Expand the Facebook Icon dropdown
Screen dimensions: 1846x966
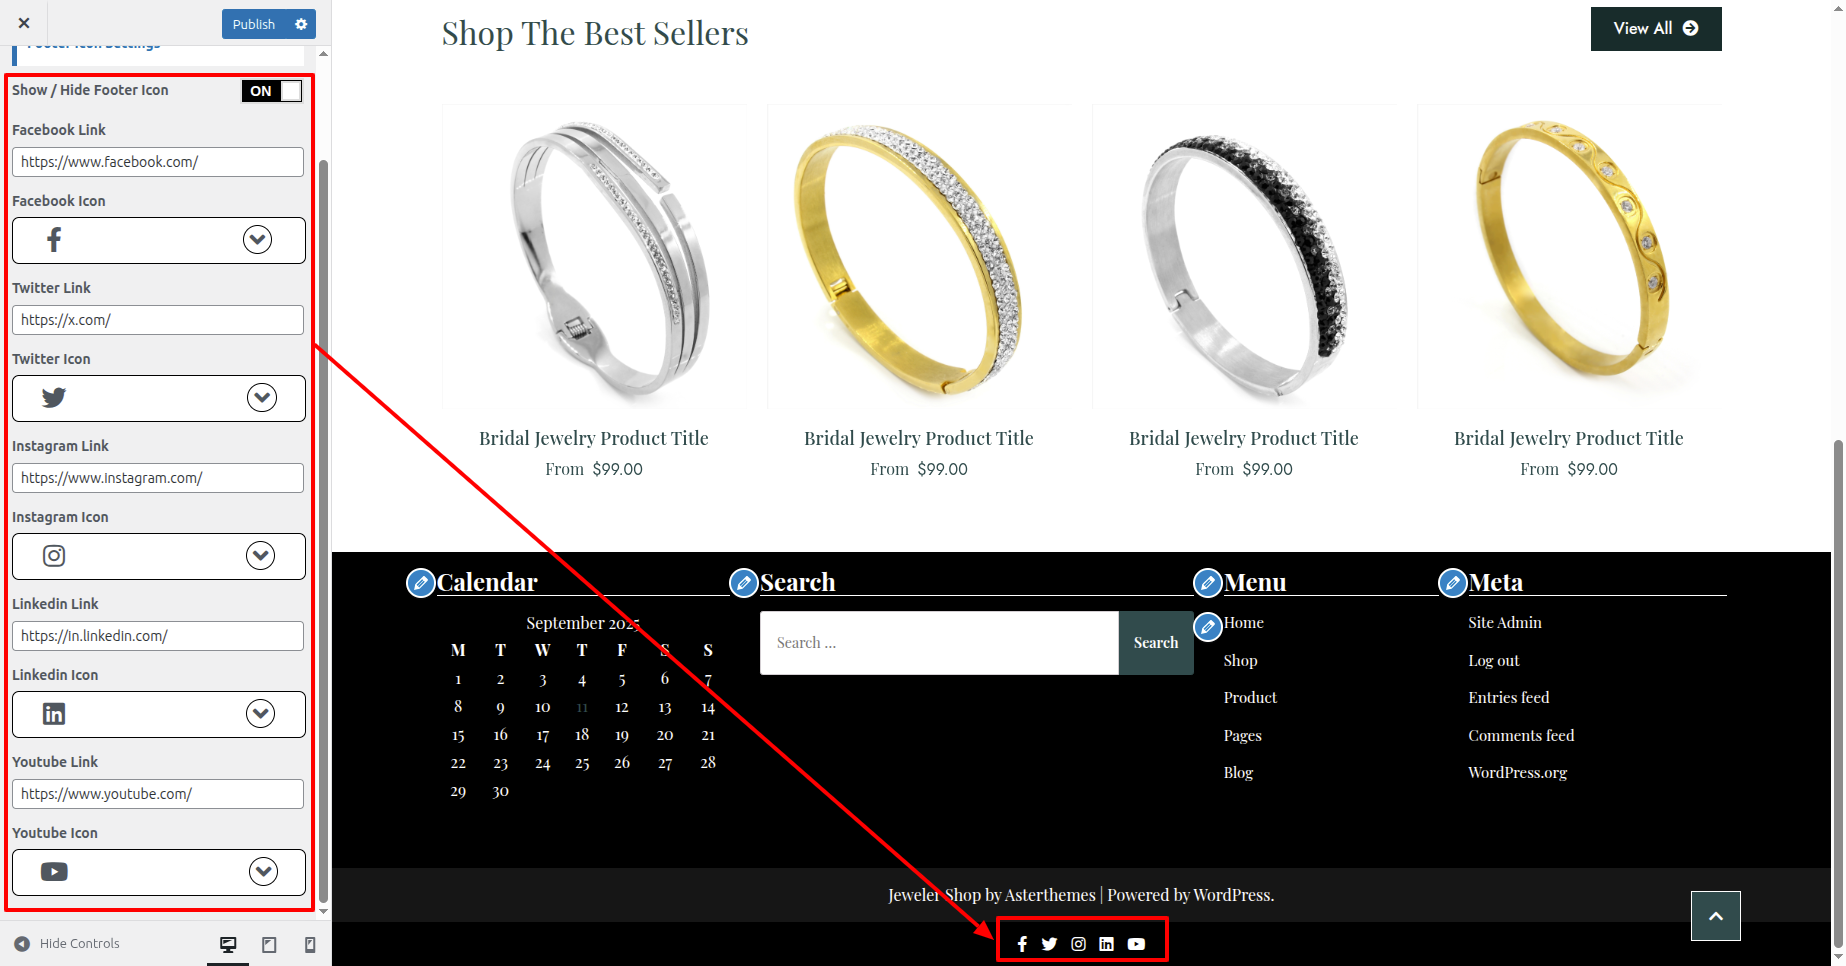click(257, 240)
